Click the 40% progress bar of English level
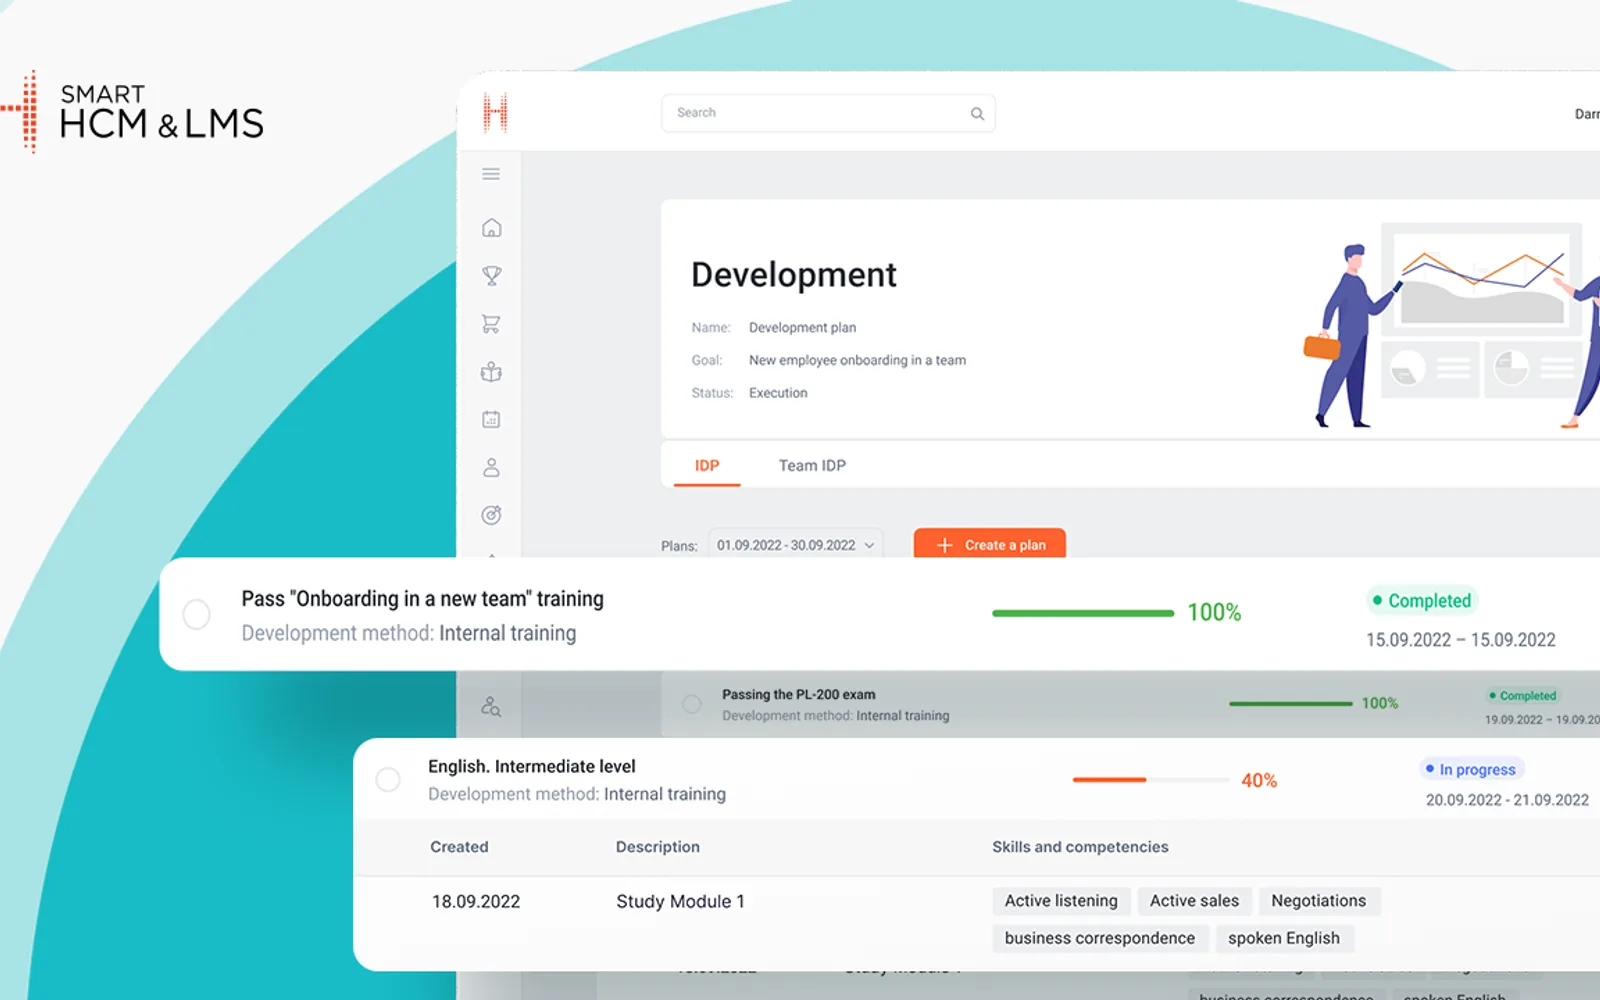 click(x=1151, y=780)
